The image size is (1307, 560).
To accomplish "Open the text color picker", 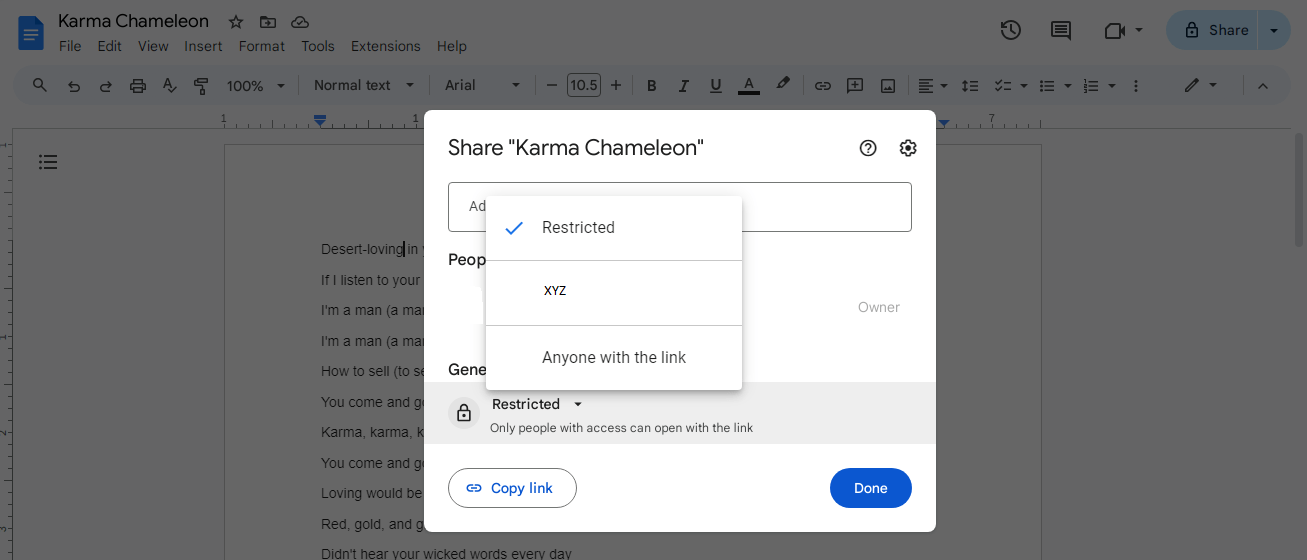I will pos(748,86).
